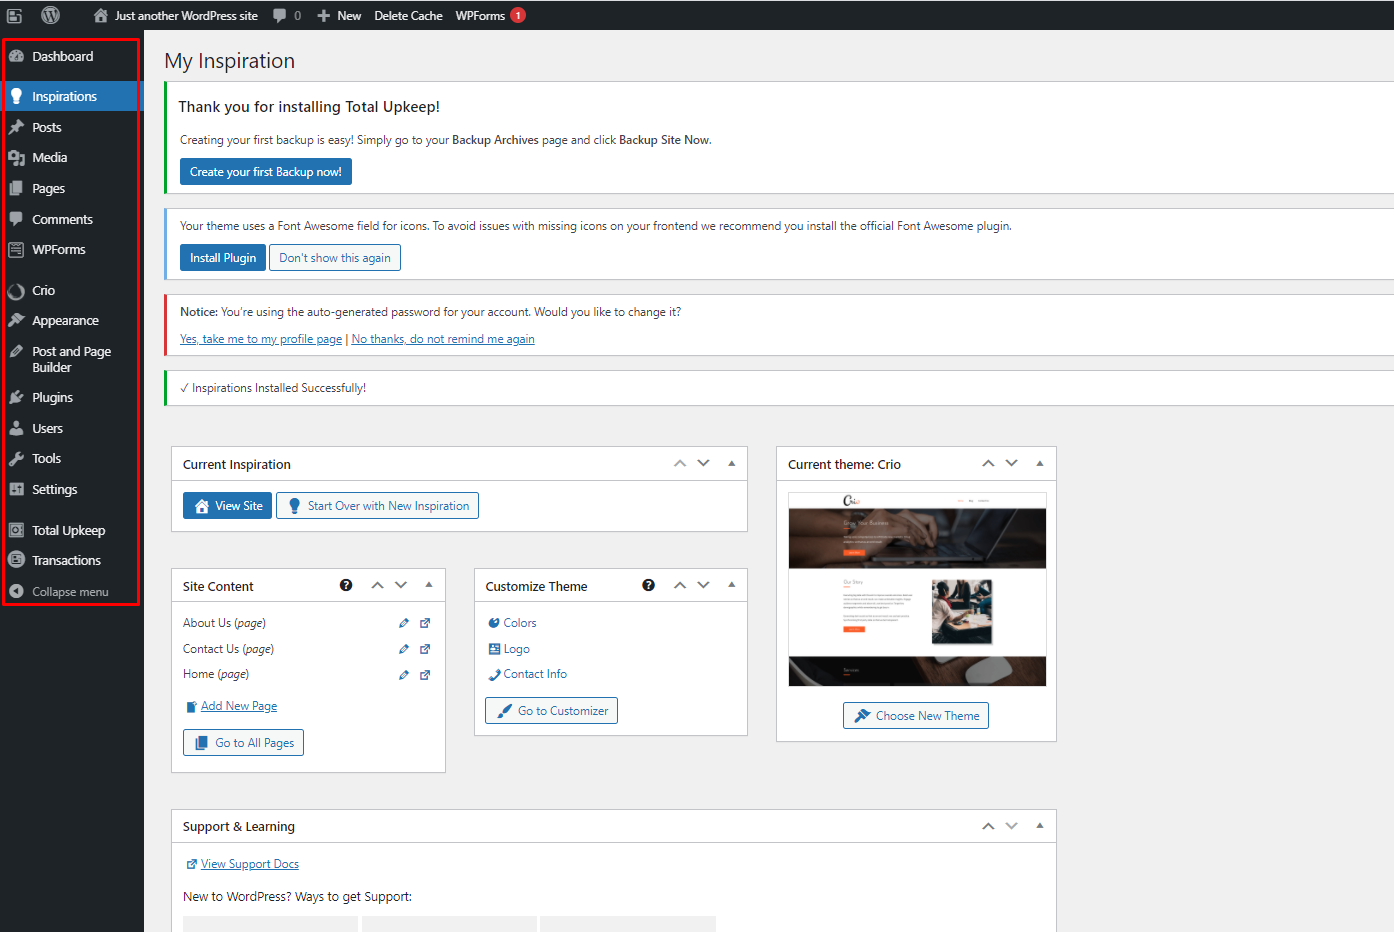Click the WordPress logo in admin bar

click(51, 15)
